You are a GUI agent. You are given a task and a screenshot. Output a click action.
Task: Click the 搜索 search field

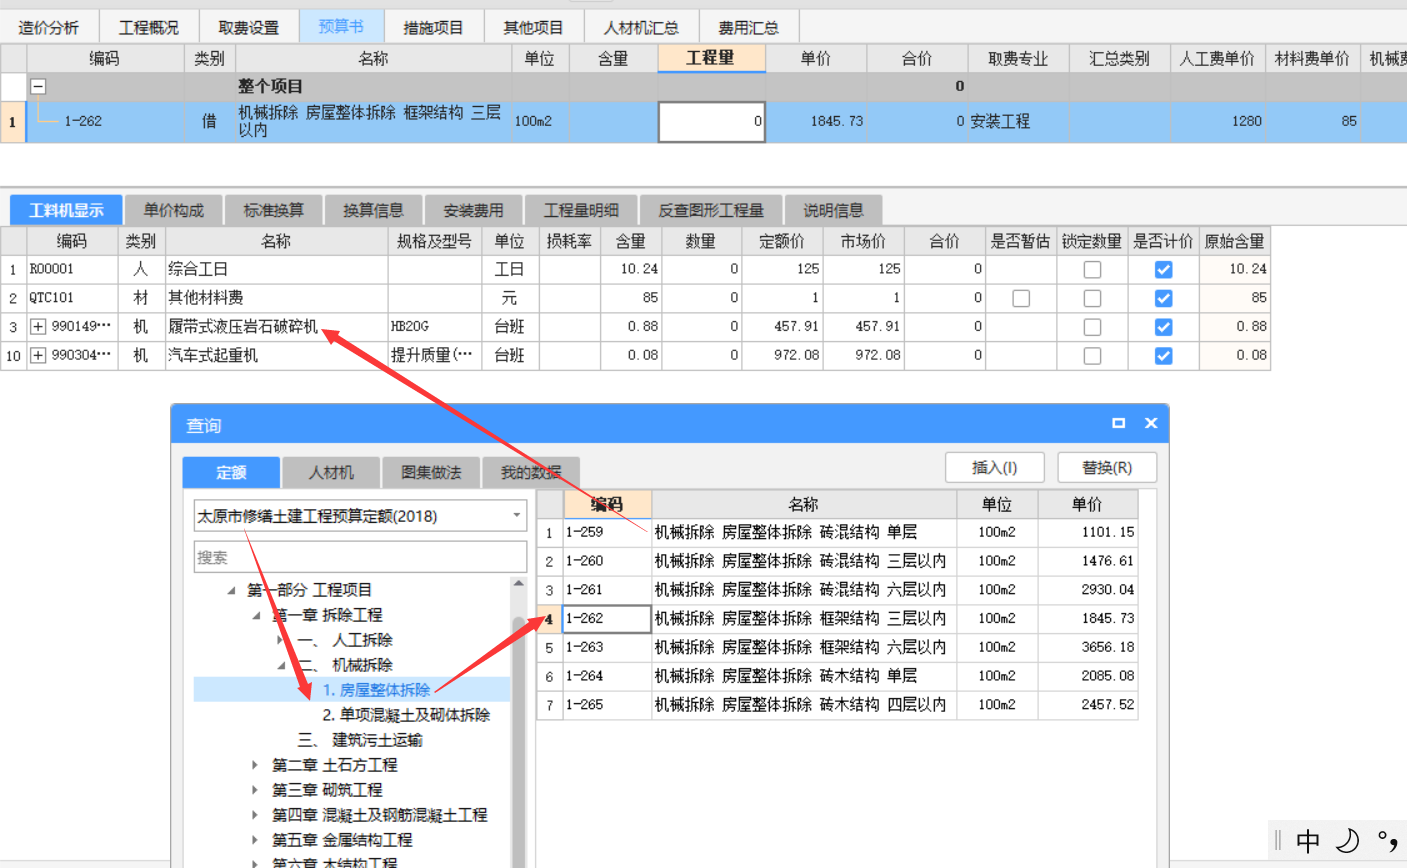point(360,557)
